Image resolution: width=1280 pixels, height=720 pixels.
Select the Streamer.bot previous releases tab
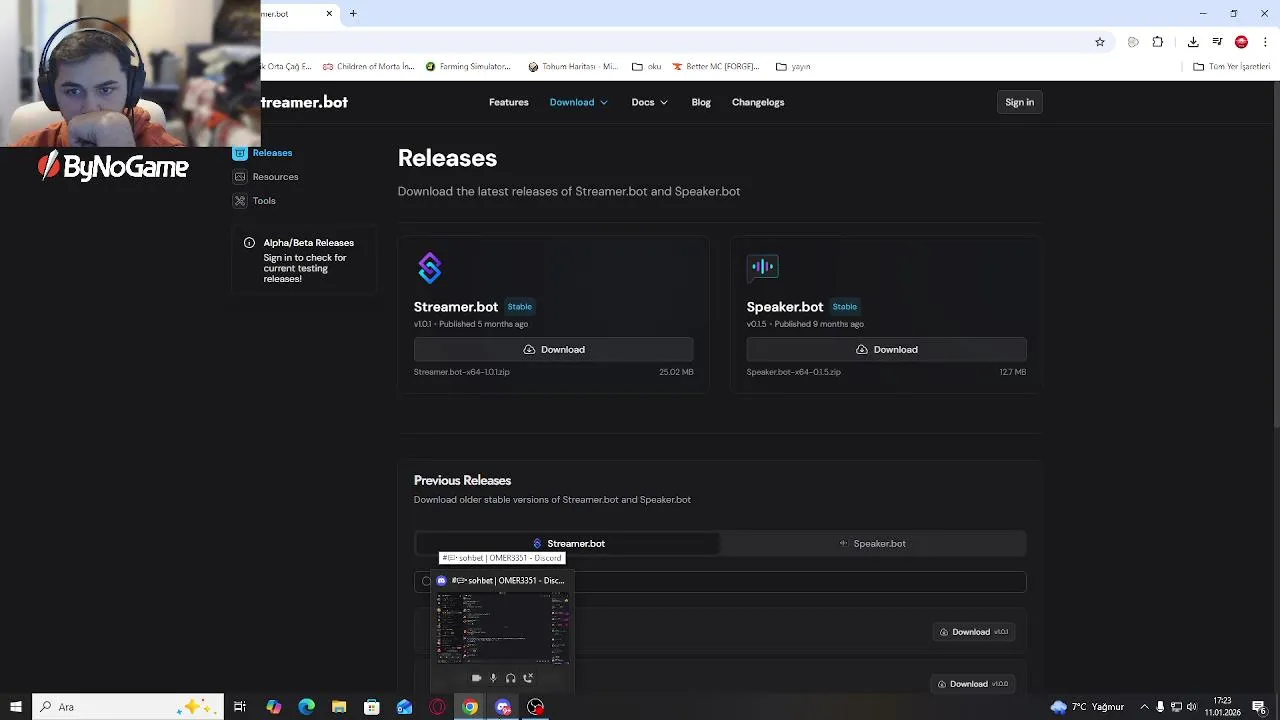[568, 544]
